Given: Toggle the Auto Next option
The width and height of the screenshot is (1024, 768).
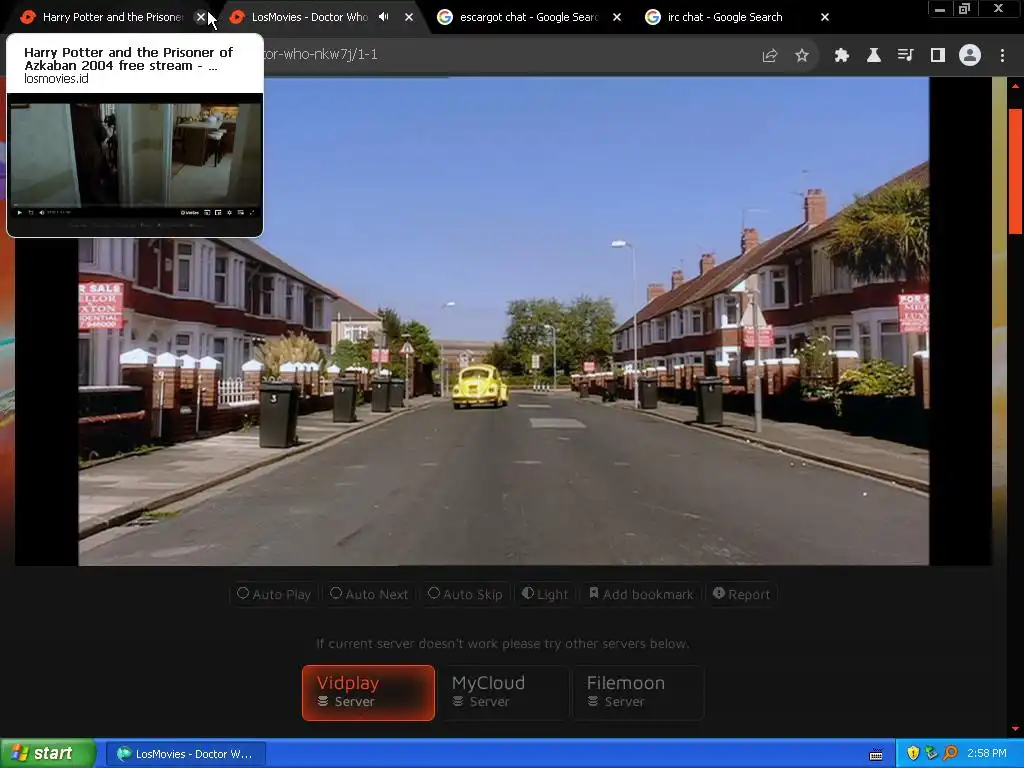Looking at the screenshot, I should pos(369,594).
